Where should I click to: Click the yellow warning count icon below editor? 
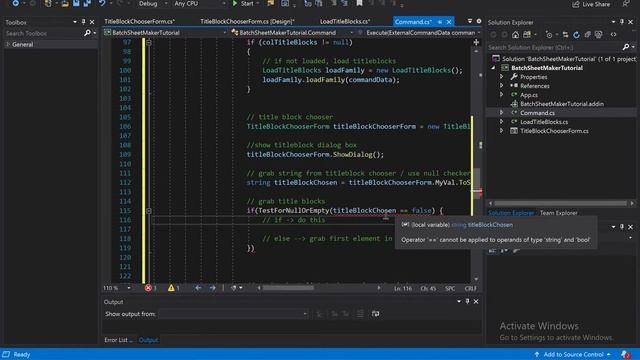tap(171, 288)
